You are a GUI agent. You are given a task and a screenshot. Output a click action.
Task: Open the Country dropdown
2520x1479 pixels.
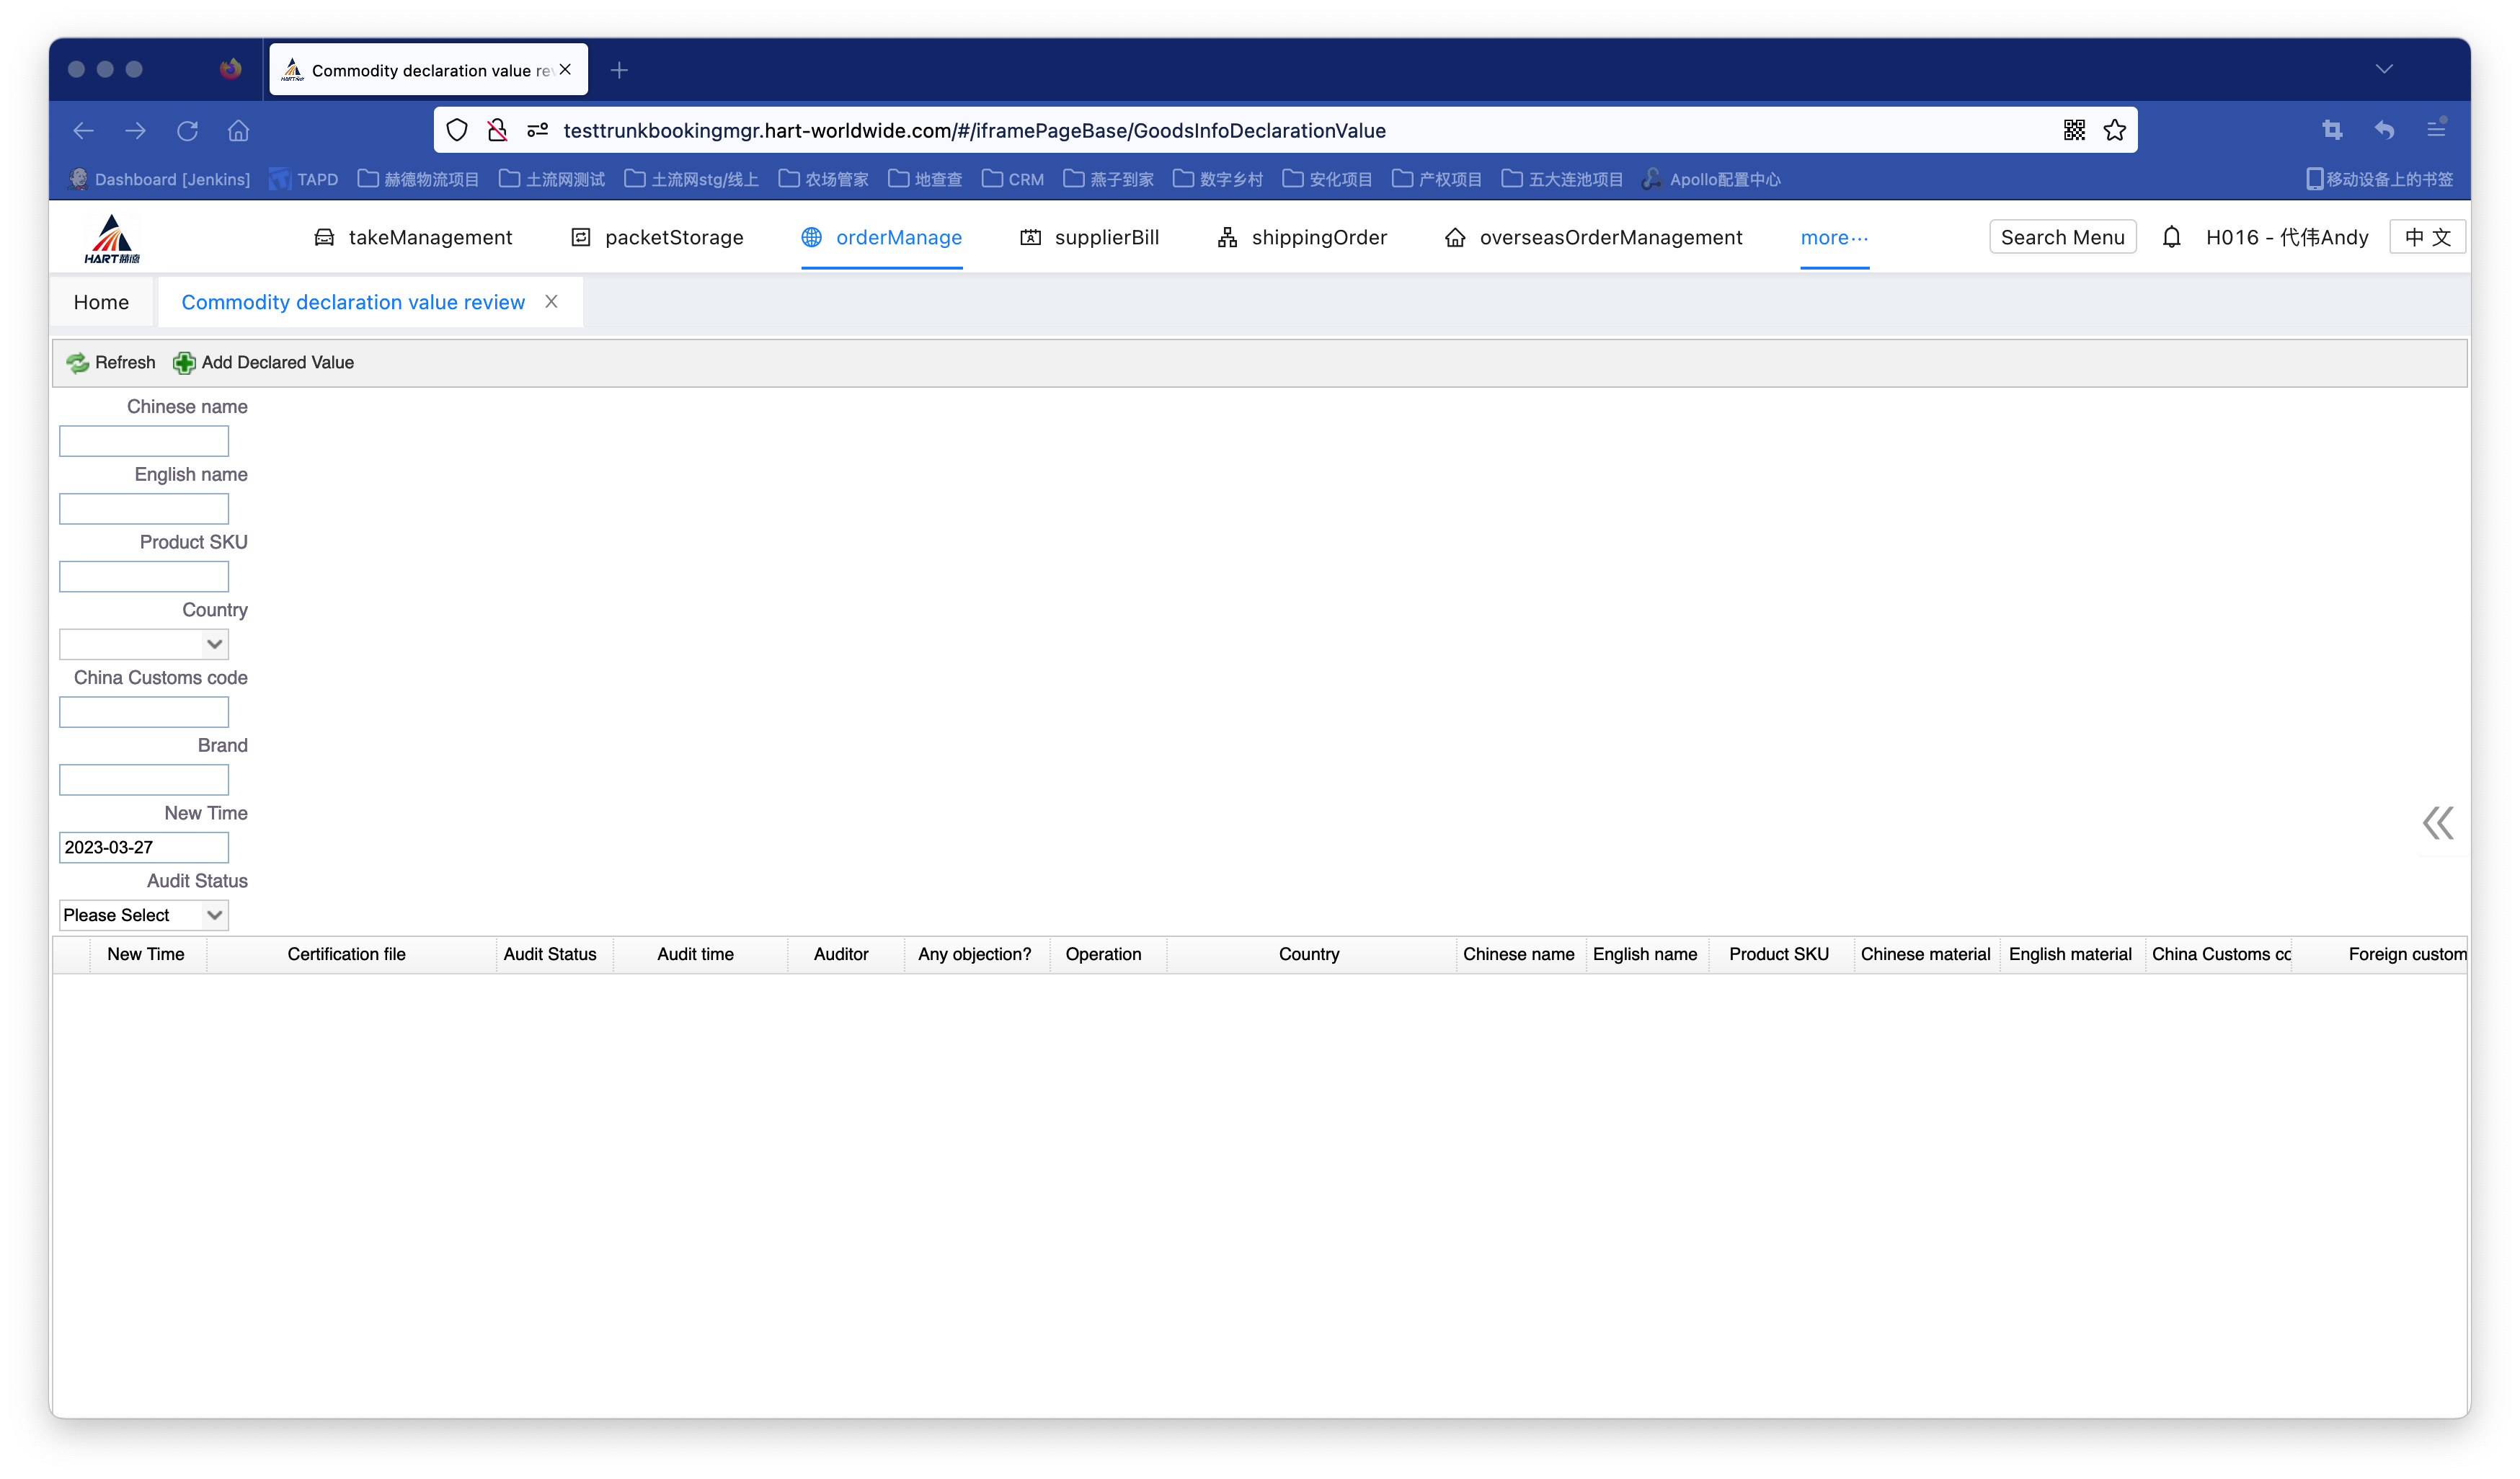pyautogui.click(x=144, y=644)
